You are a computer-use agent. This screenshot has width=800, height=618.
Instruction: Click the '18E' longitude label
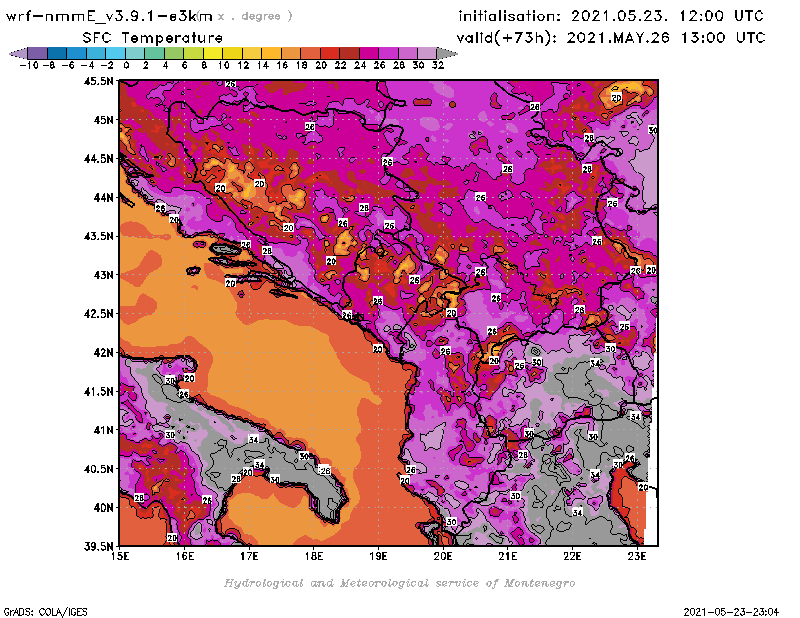(x=314, y=556)
